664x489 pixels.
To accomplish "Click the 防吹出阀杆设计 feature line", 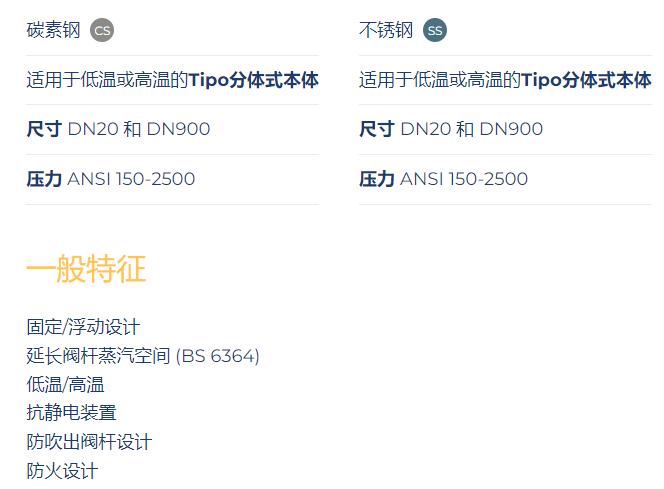I will point(89,442).
